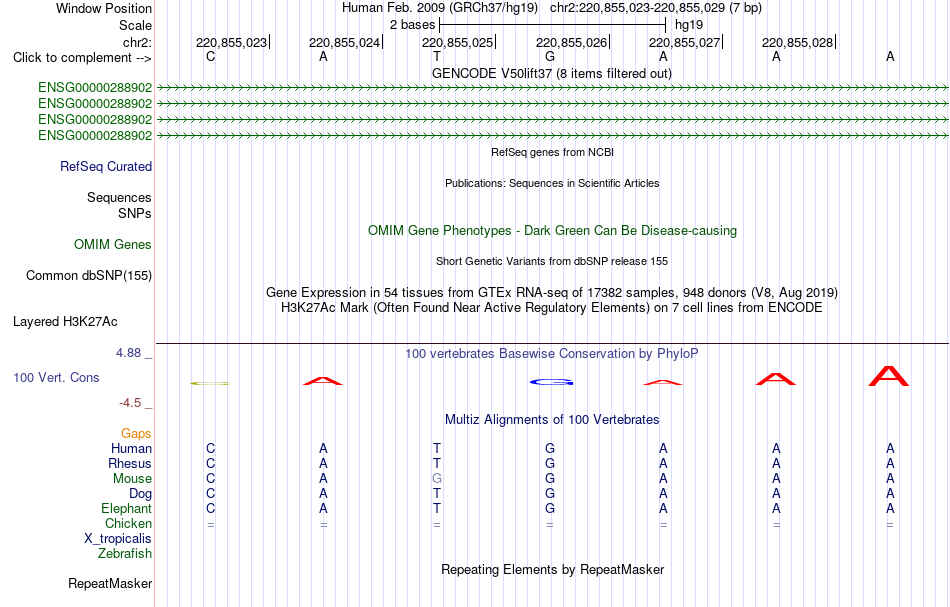Click coordinate label 220,855,025
Screen dimensions: 950x607
pyautogui.click(x=457, y=42)
